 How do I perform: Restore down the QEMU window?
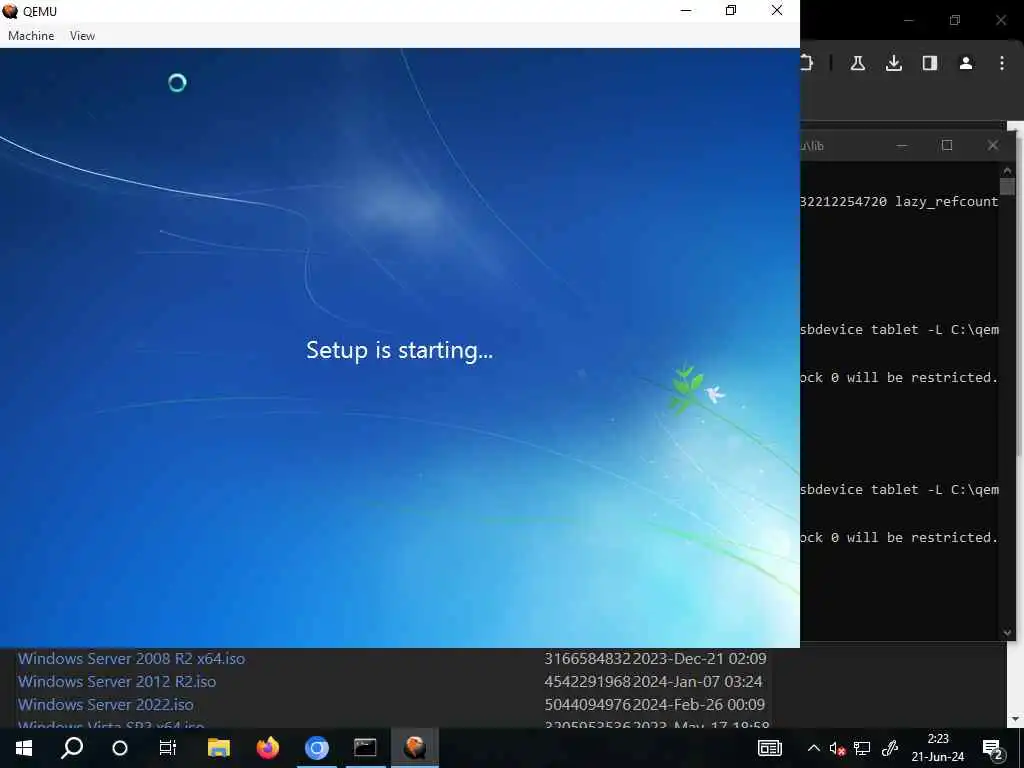[731, 10]
